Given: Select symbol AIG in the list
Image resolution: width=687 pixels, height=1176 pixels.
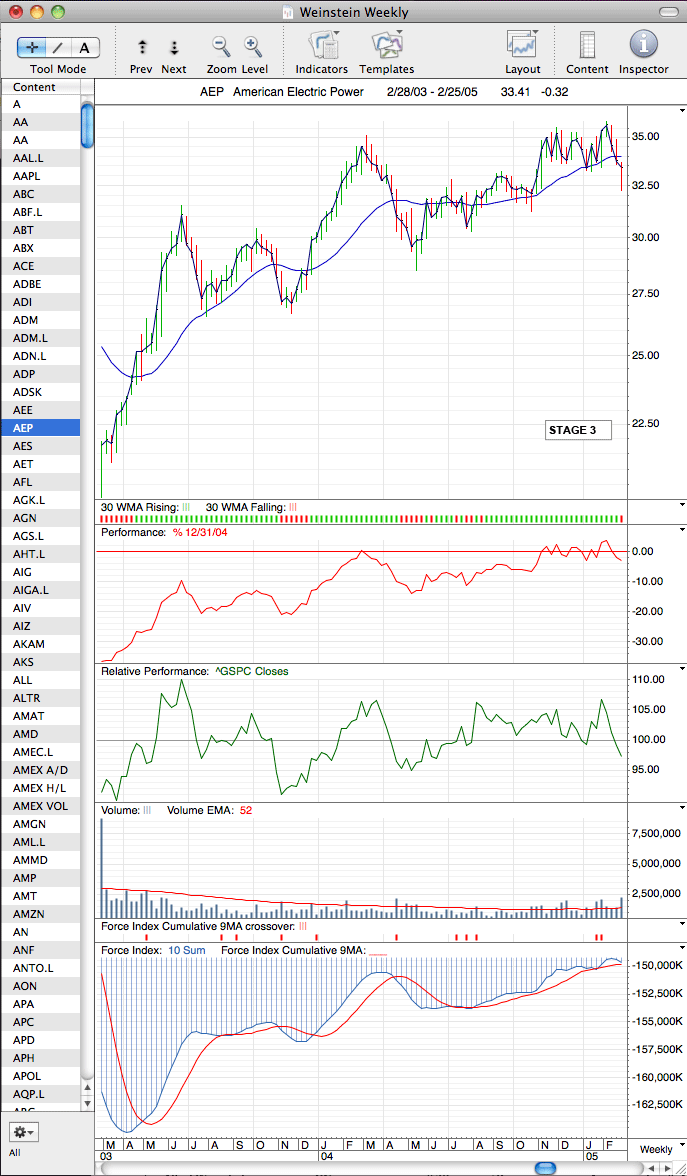Looking at the screenshot, I should (x=40, y=572).
